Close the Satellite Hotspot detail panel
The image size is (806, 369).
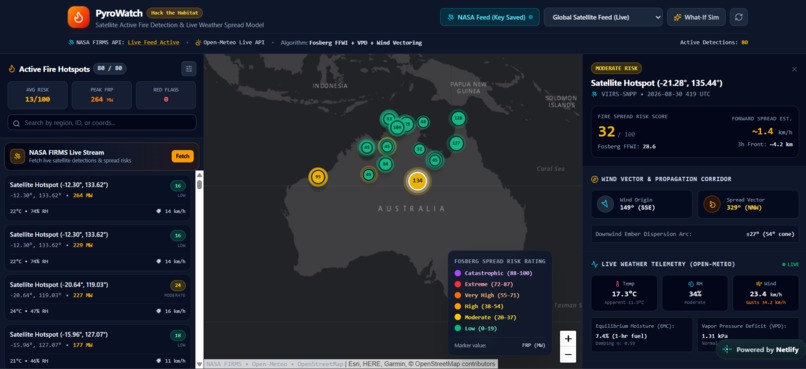pos(795,68)
